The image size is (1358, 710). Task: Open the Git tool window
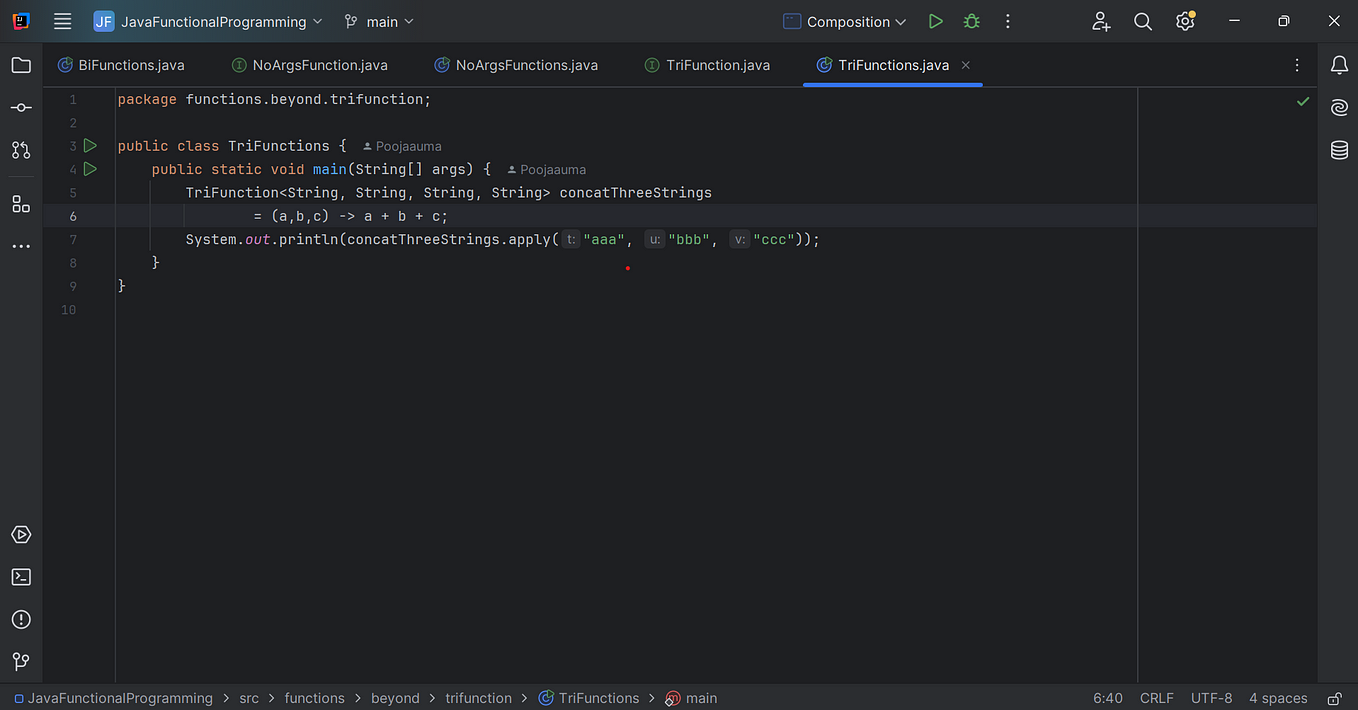pos(21,661)
